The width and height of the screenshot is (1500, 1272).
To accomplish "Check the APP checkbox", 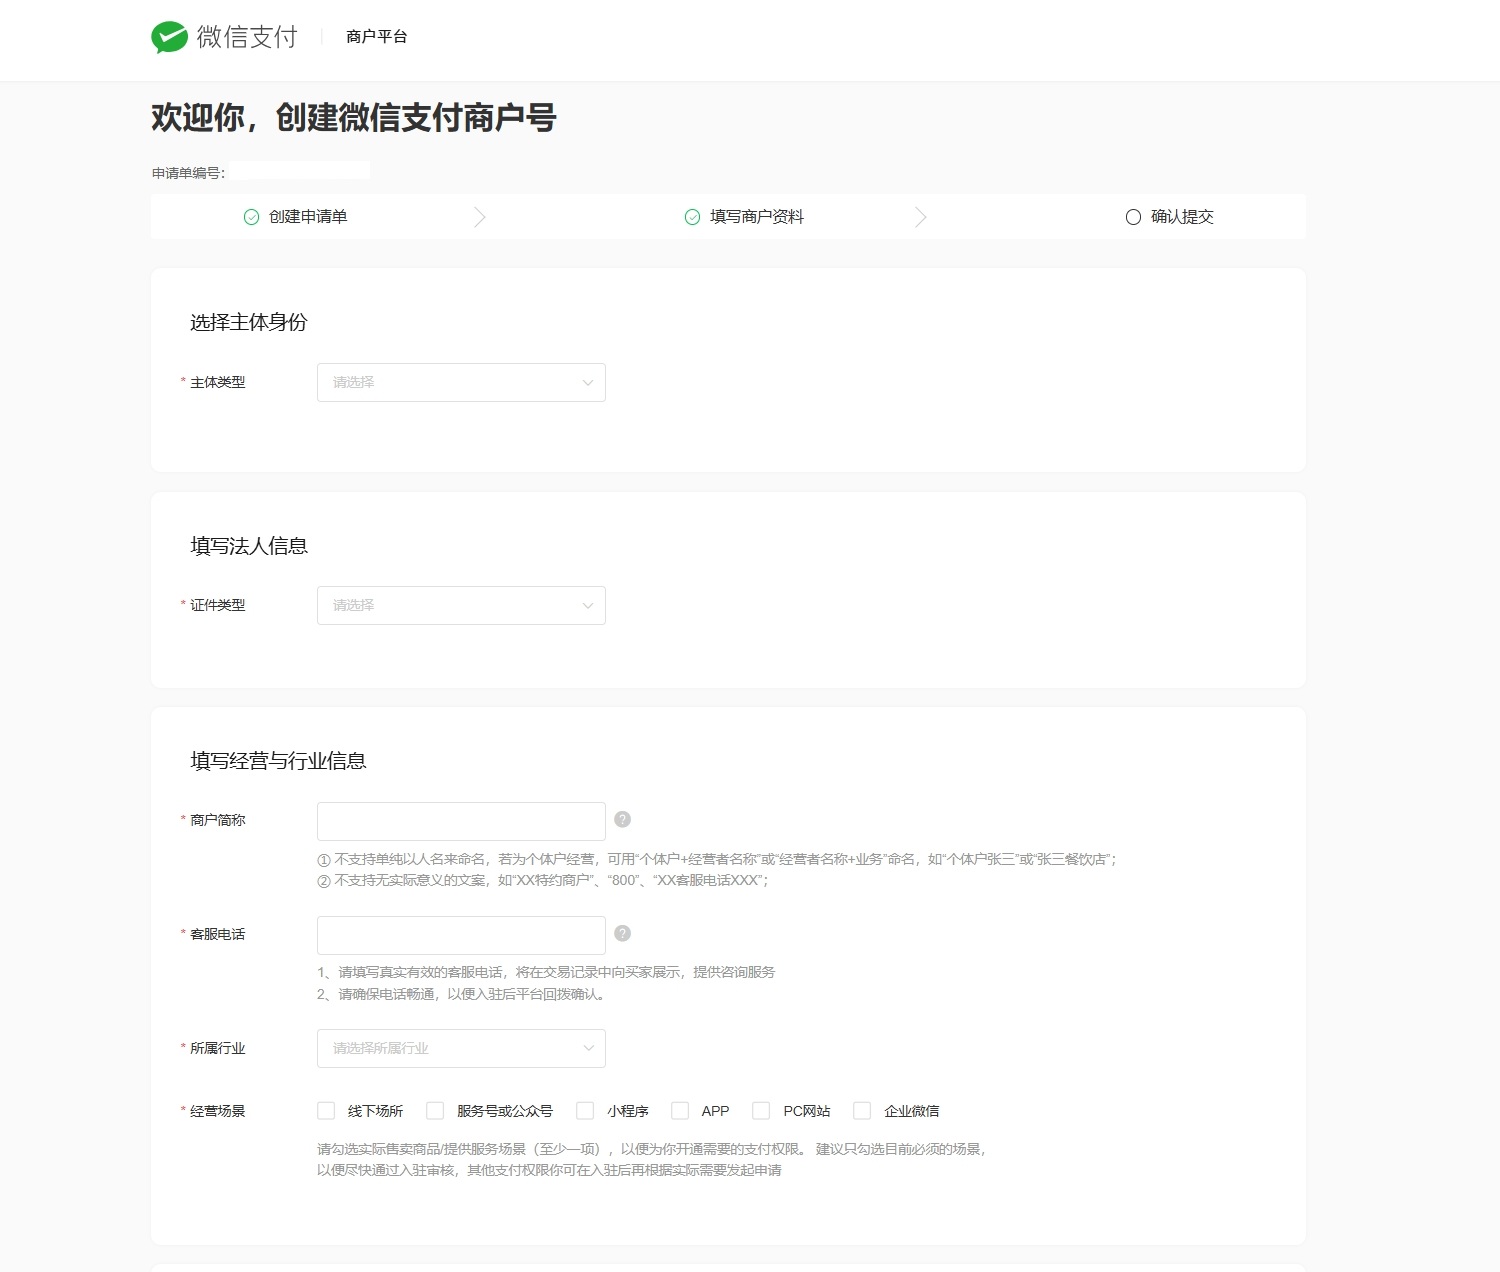I will click(680, 1110).
